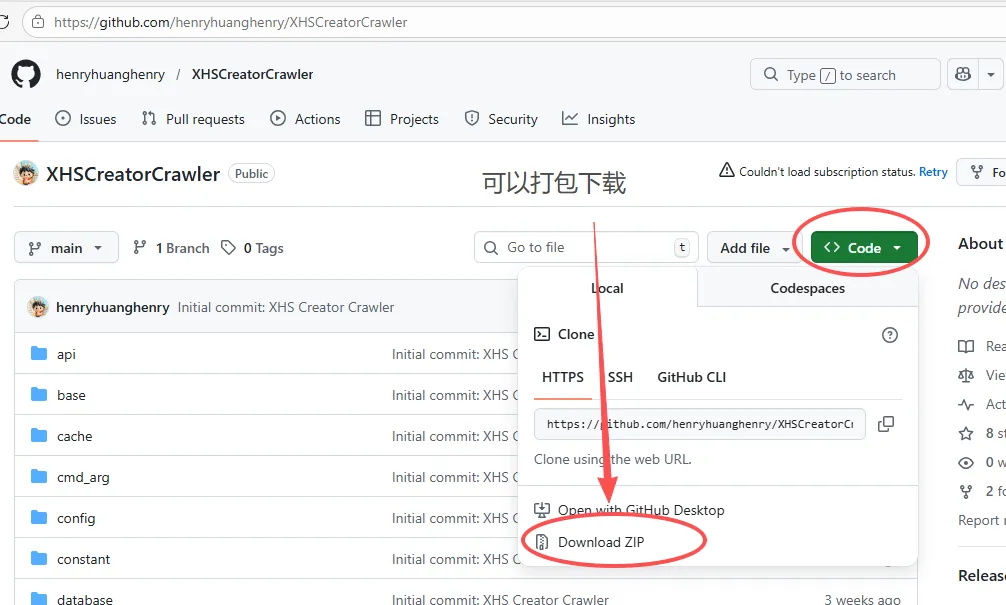Click the config folder icon

pyautogui.click(x=39, y=517)
